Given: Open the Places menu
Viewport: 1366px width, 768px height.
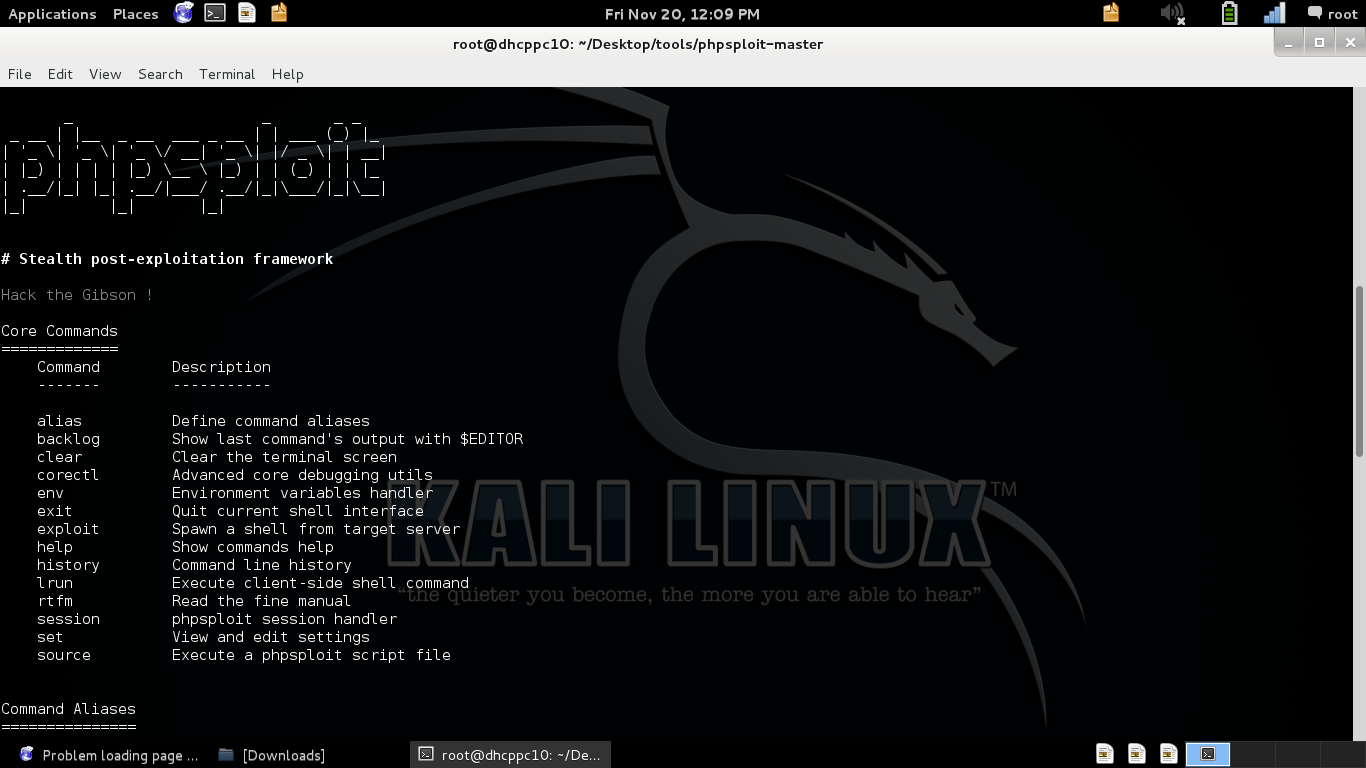Looking at the screenshot, I should [134, 13].
